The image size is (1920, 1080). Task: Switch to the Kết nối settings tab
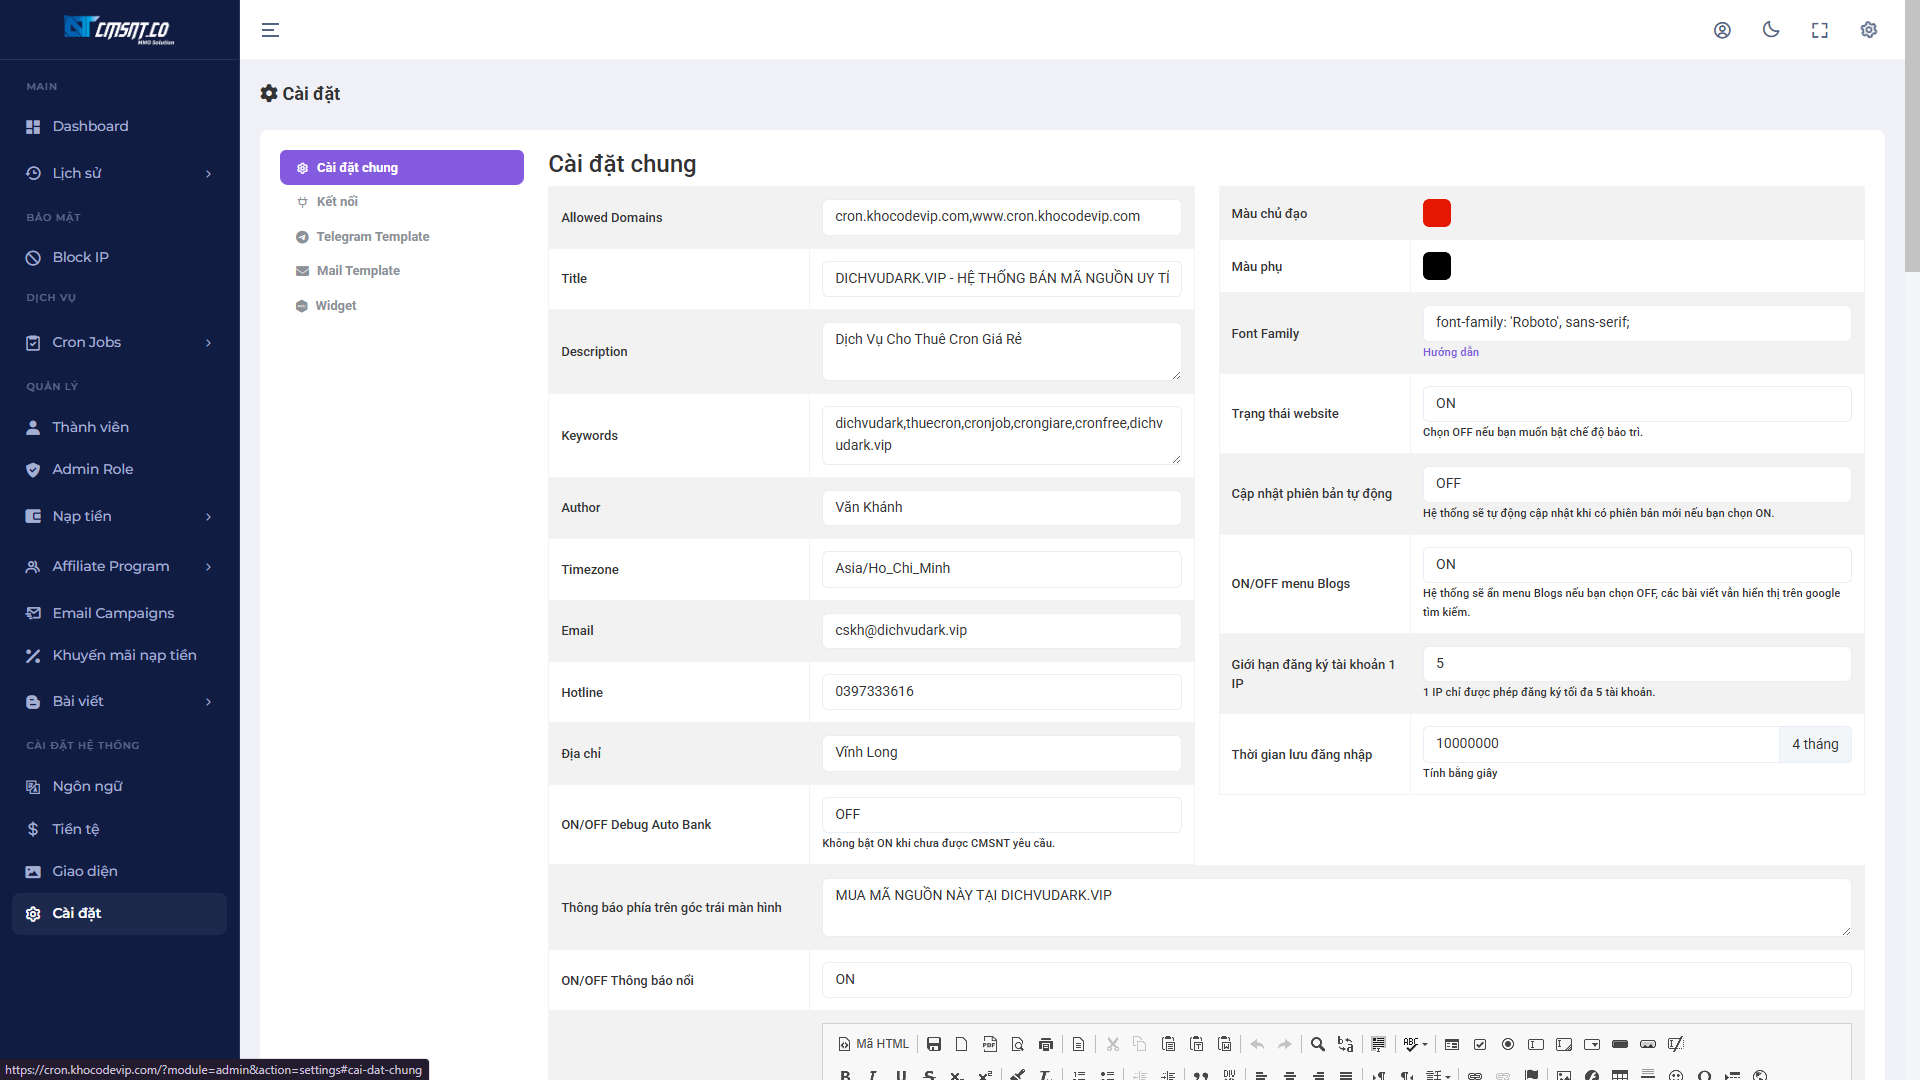(x=337, y=202)
